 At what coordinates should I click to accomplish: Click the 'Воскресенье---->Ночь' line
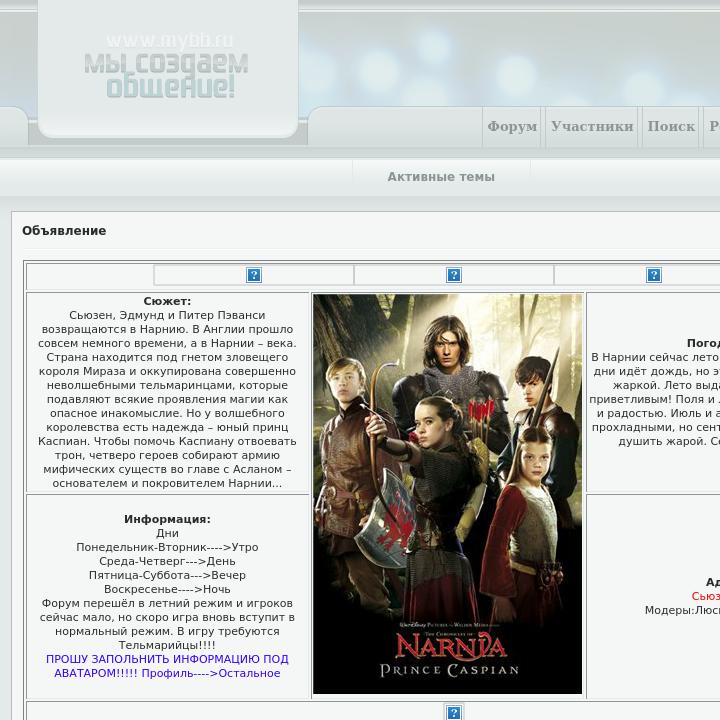pos(167,589)
